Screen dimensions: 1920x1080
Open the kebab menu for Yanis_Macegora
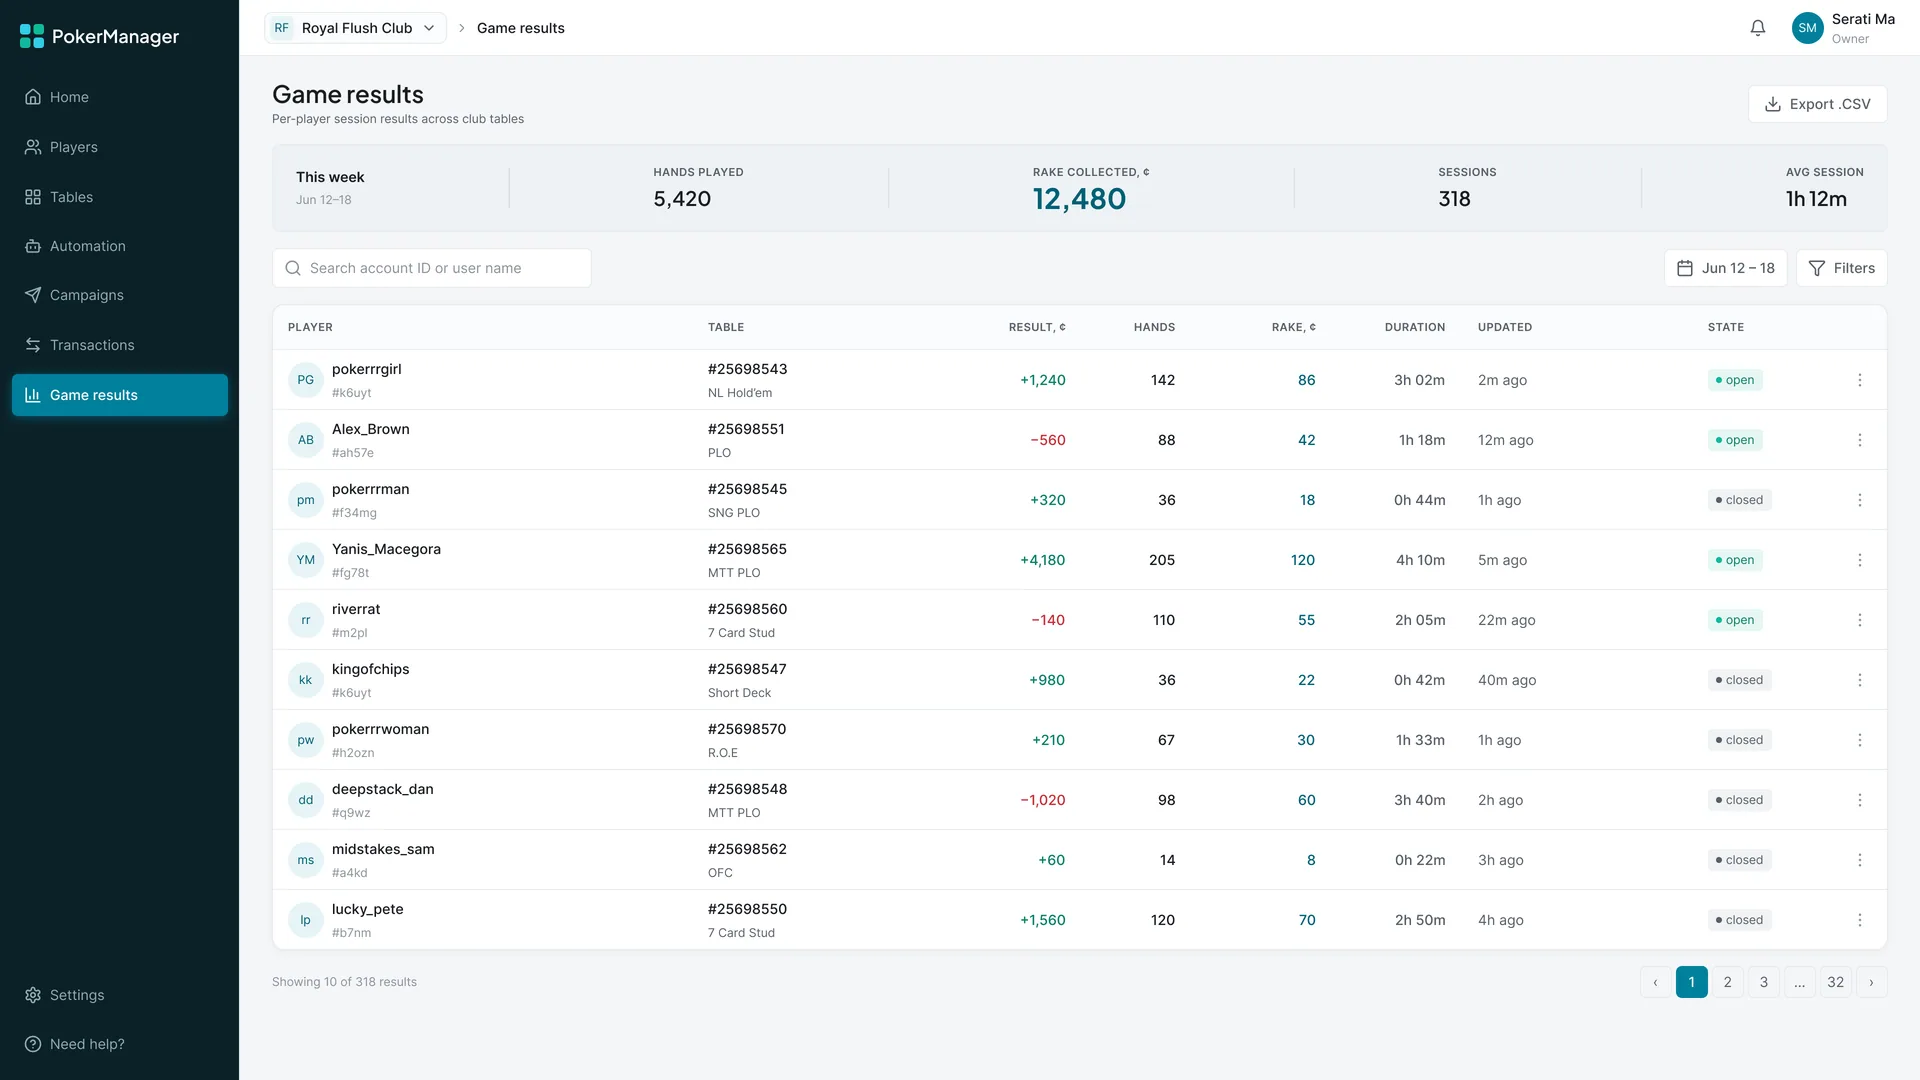click(x=1860, y=560)
